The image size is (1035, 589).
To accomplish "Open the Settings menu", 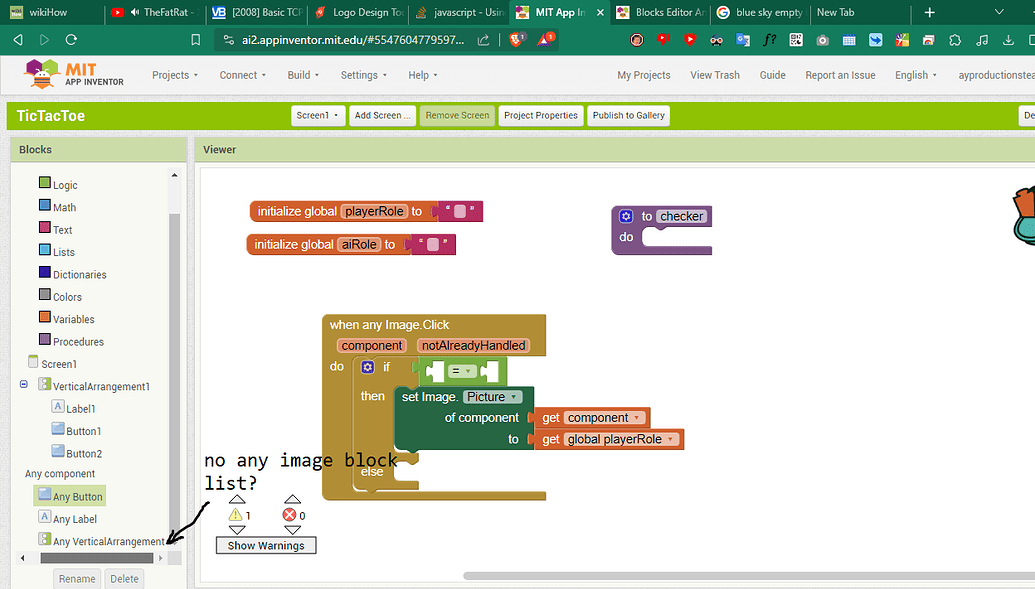I will click(x=364, y=75).
